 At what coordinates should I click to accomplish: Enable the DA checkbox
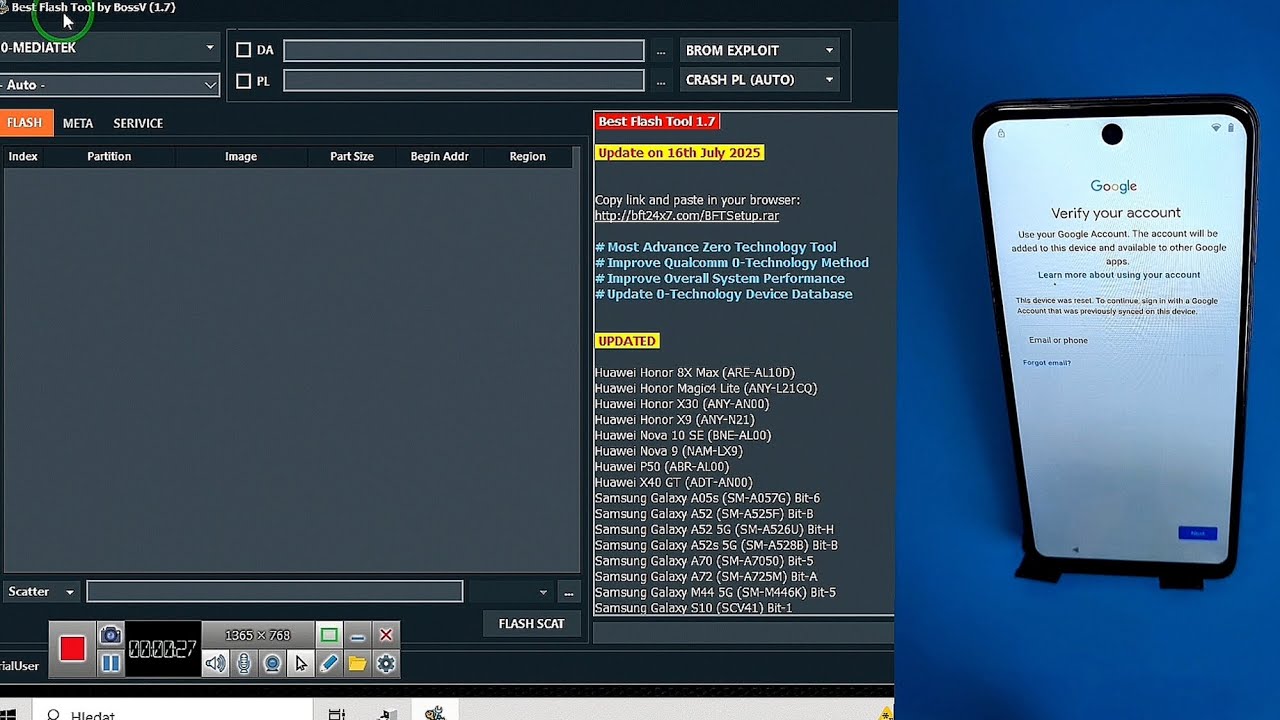click(243, 50)
